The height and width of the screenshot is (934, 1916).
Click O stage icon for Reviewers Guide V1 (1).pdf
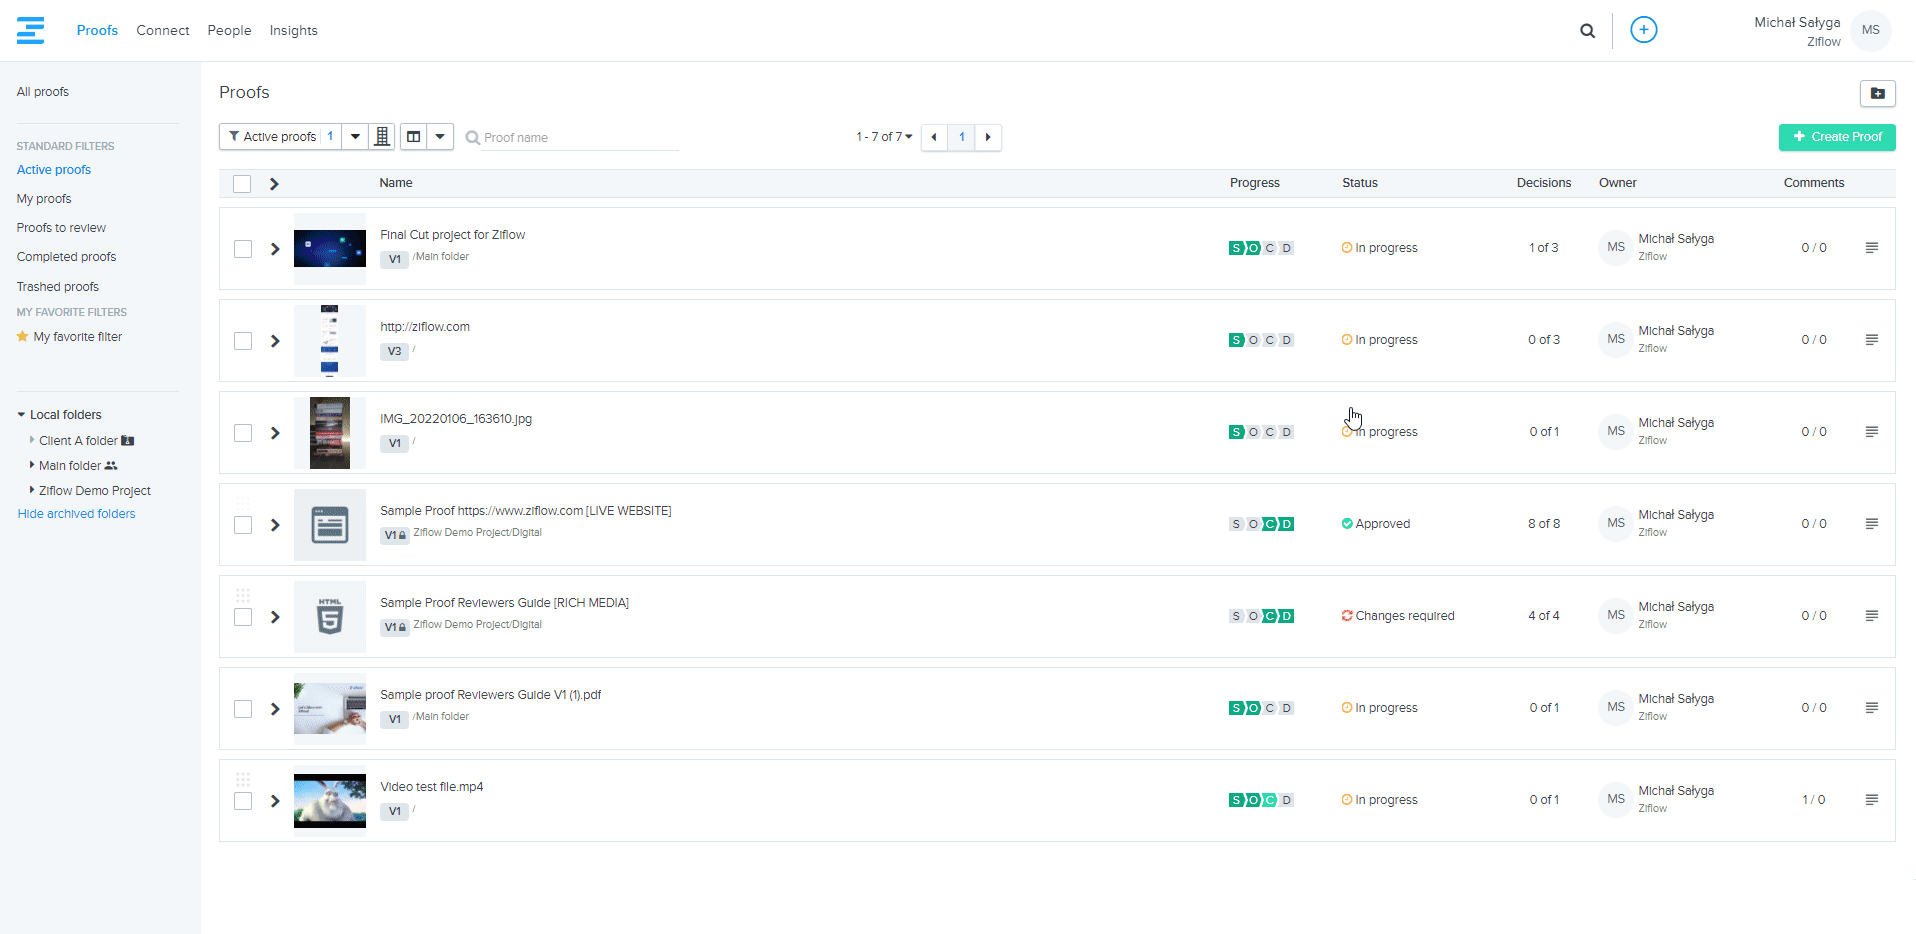pos(1253,708)
